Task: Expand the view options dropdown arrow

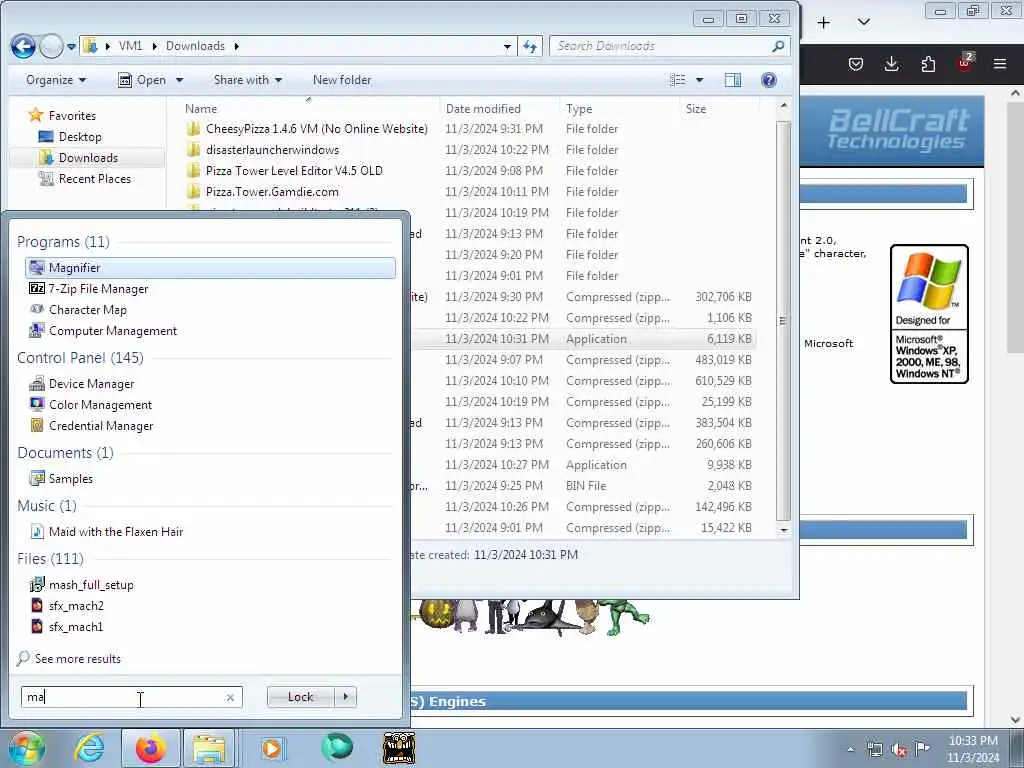Action: (x=699, y=80)
